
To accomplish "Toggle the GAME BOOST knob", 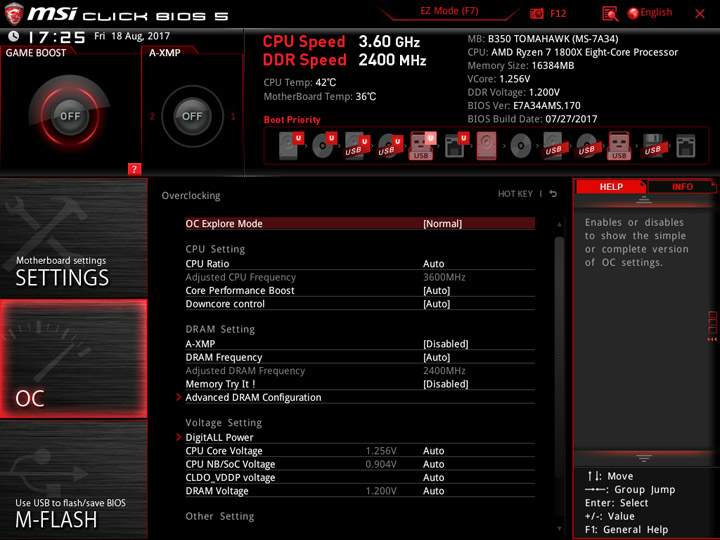I will coord(70,116).
